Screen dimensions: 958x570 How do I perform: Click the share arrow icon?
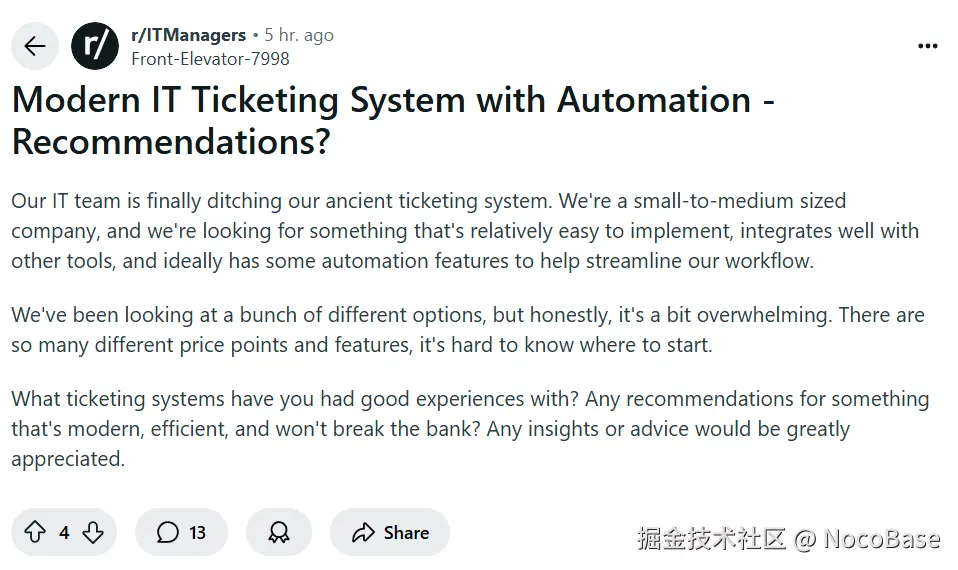coord(363,533)
